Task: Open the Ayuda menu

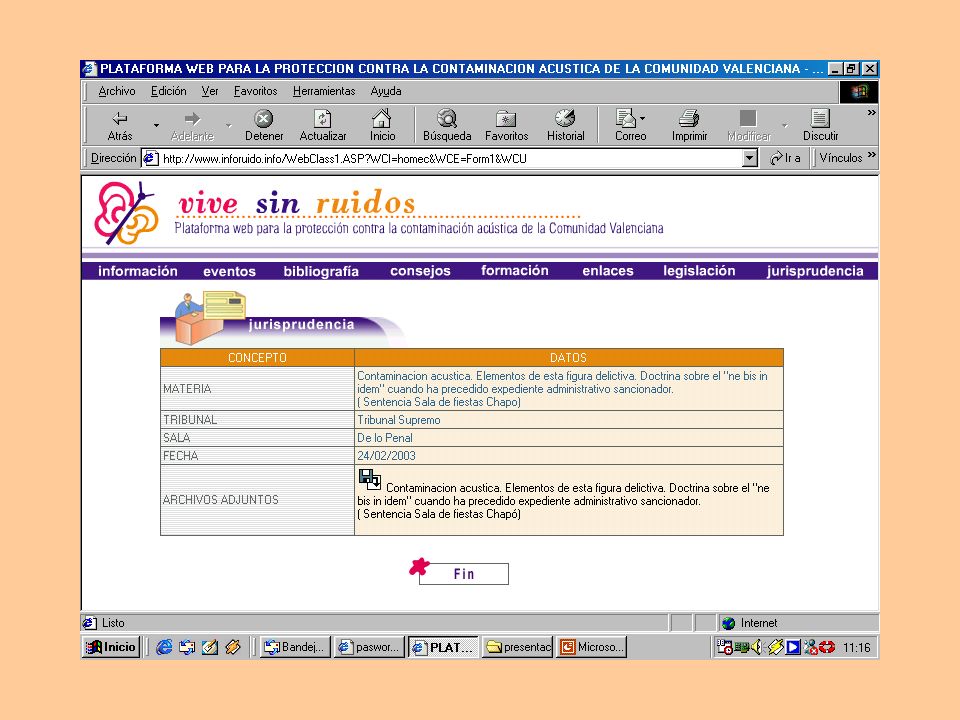Action: pos(386,91)
